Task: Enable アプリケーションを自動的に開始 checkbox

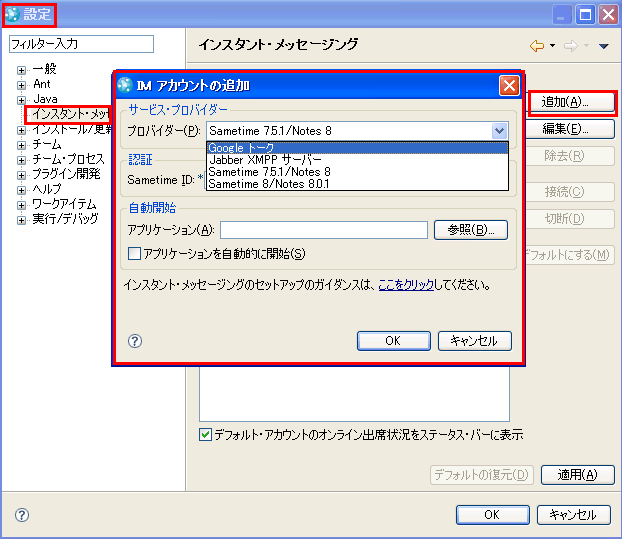Action: click(x=134, y=253)
